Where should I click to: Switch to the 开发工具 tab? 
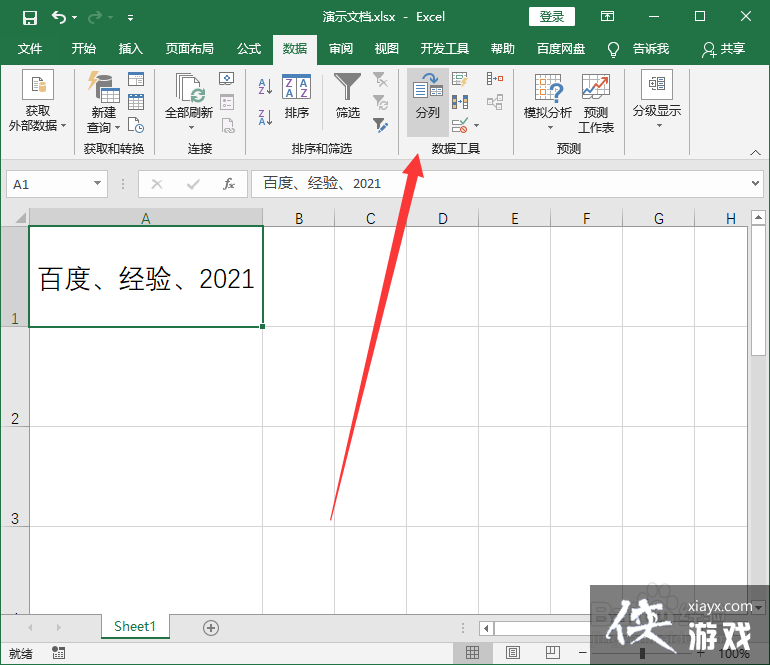pyautogui.click(x=444, y=49)
